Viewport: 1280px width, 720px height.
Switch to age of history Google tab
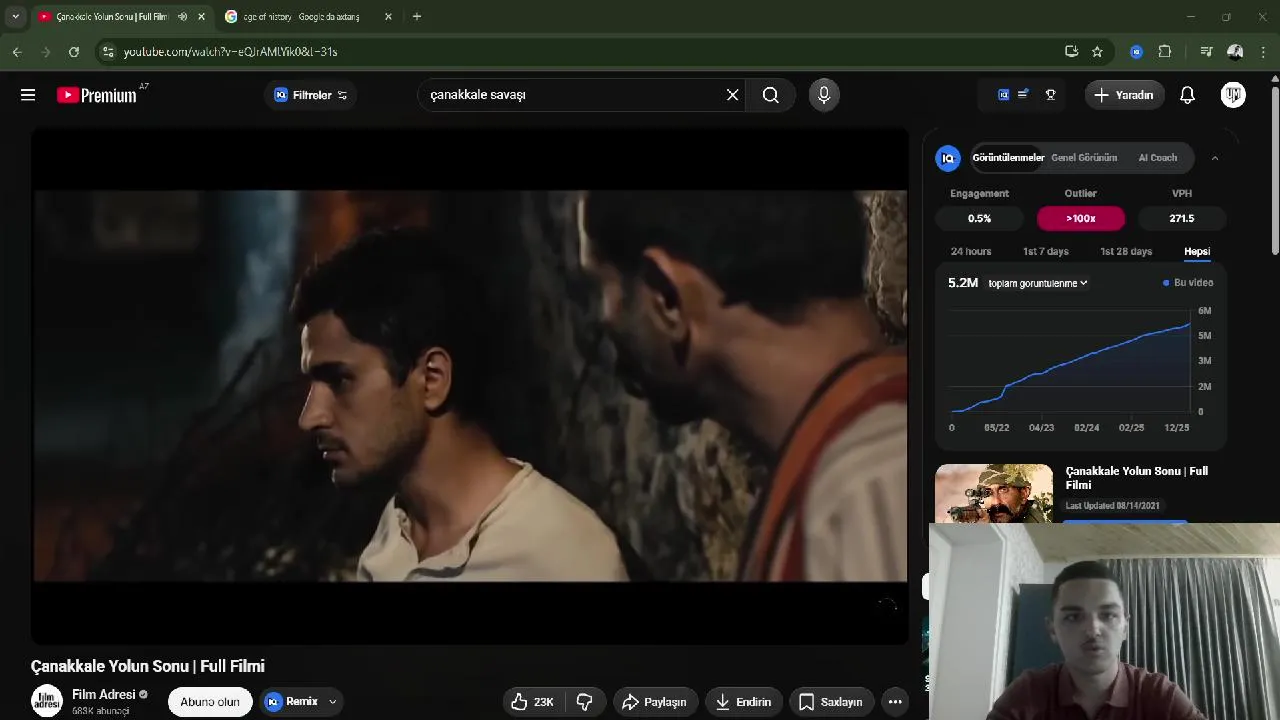click(x=300, y=17)
